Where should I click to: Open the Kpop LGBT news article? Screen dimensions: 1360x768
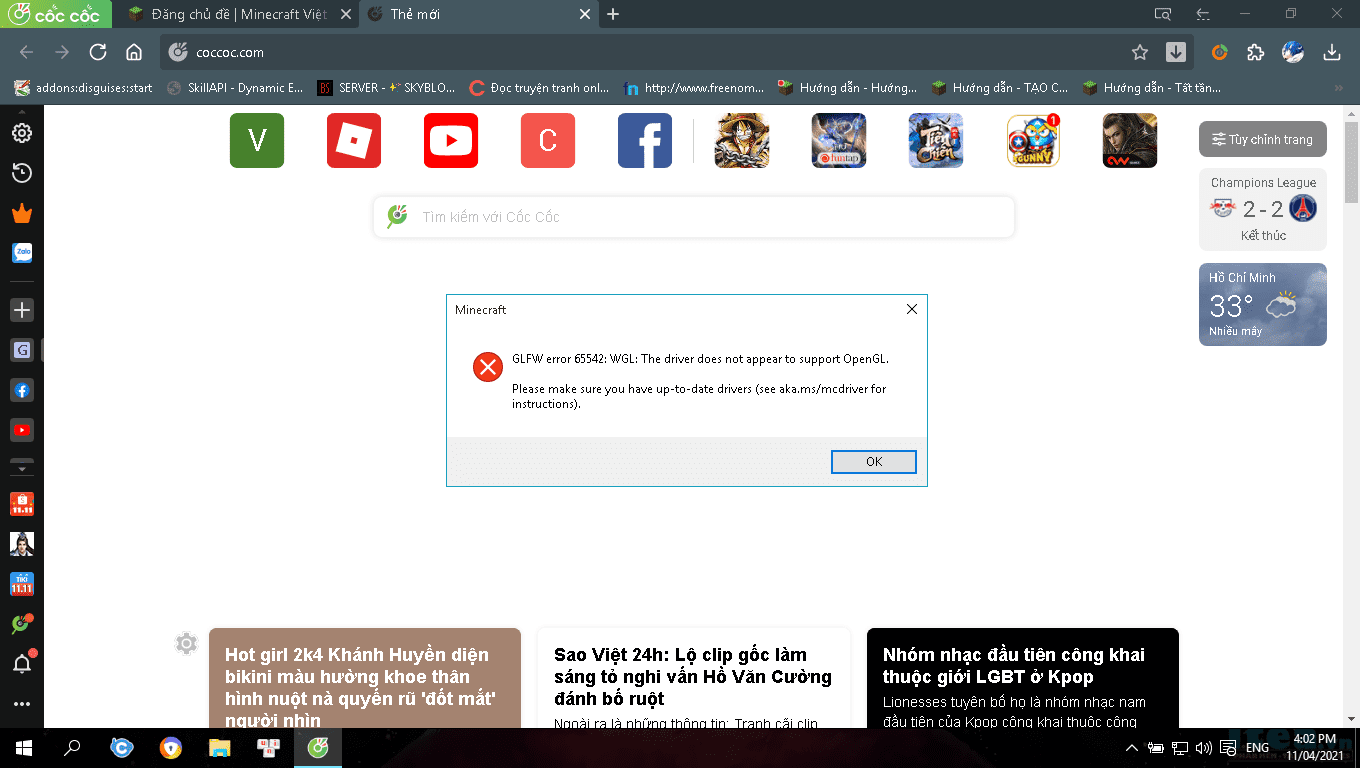[x=1023, y=678]
